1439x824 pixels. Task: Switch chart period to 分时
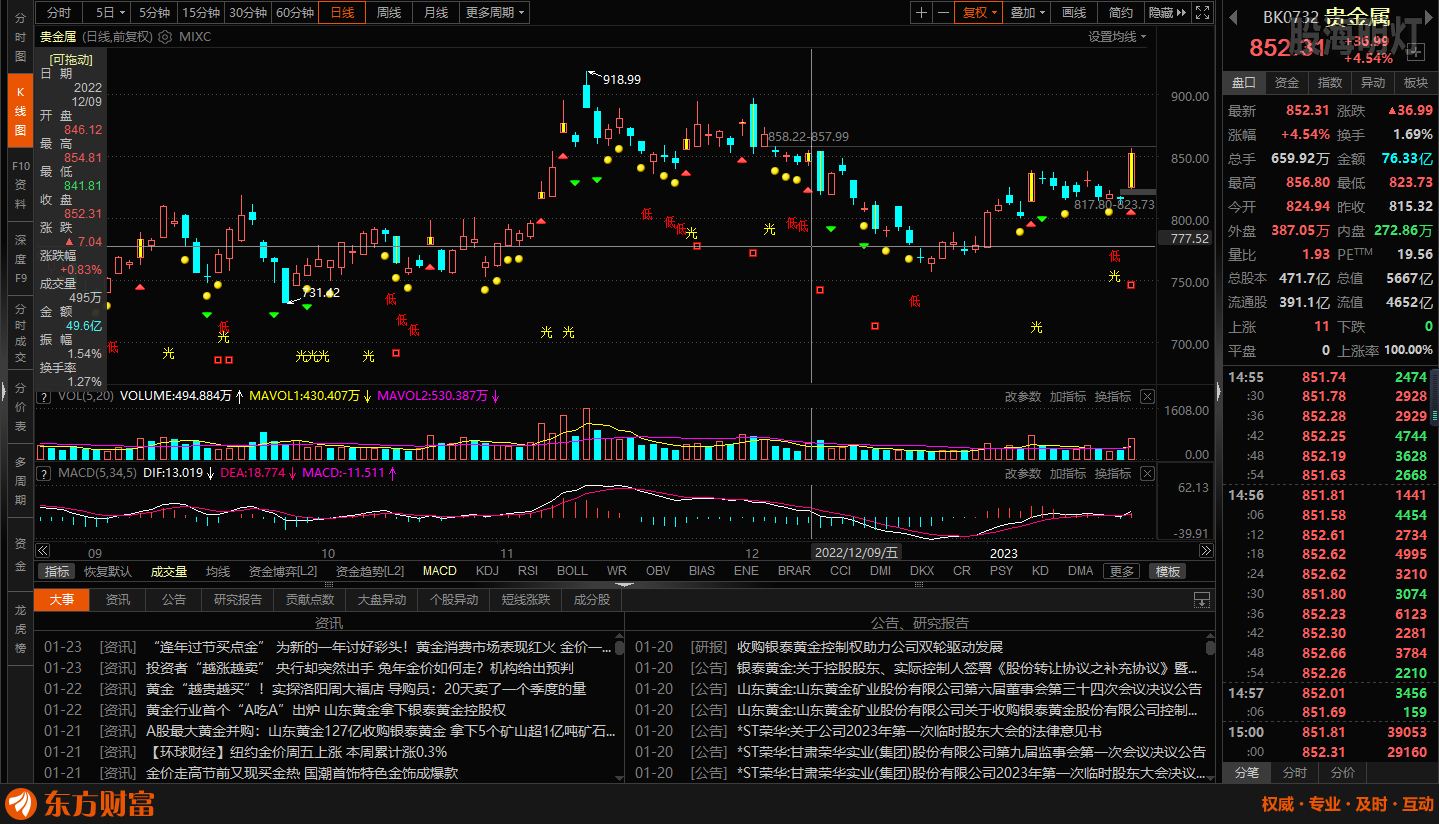click(x=59, y=12)
